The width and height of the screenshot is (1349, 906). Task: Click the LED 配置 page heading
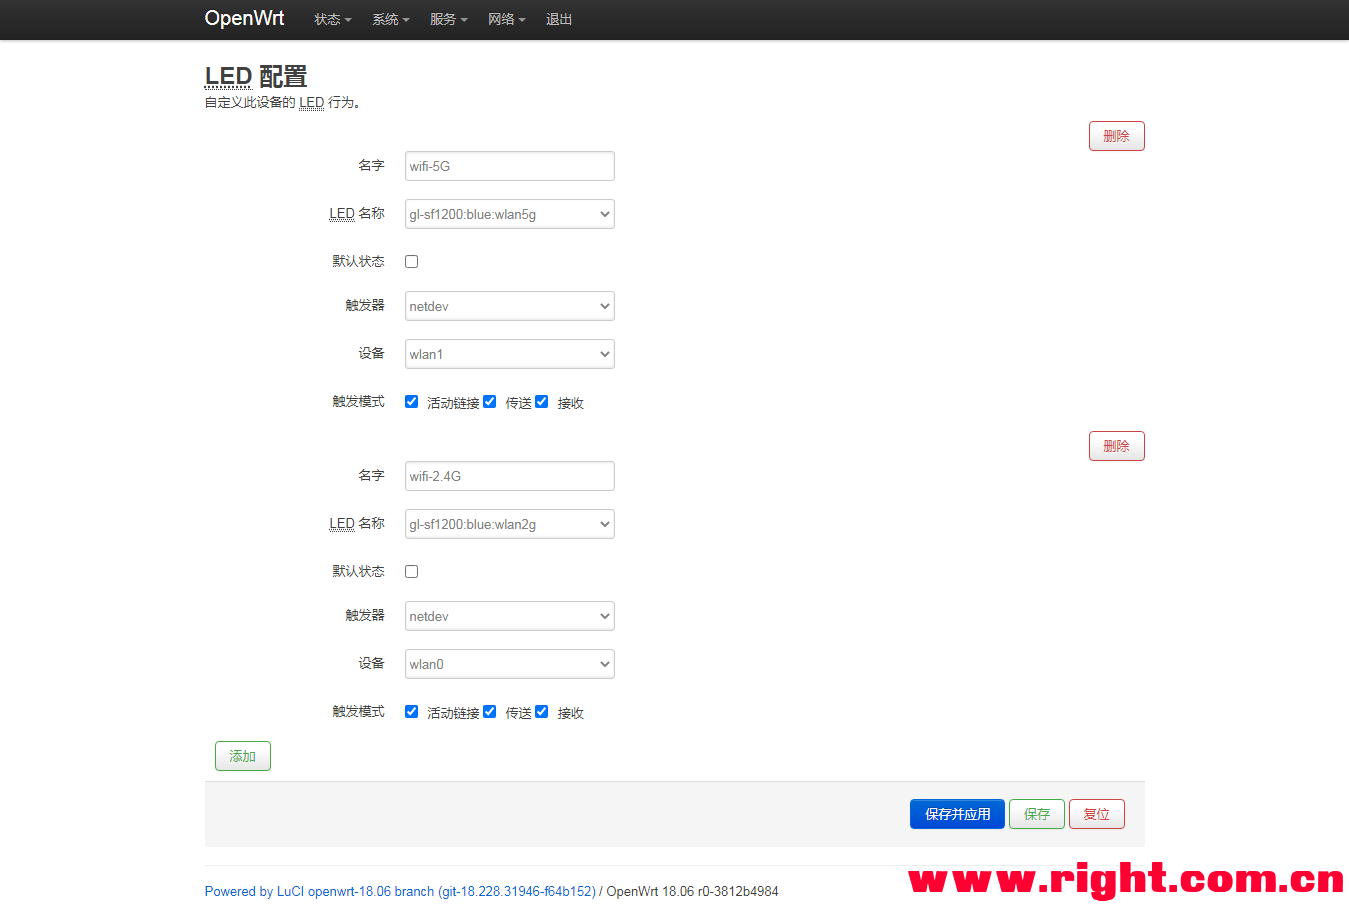click(256, 77)
